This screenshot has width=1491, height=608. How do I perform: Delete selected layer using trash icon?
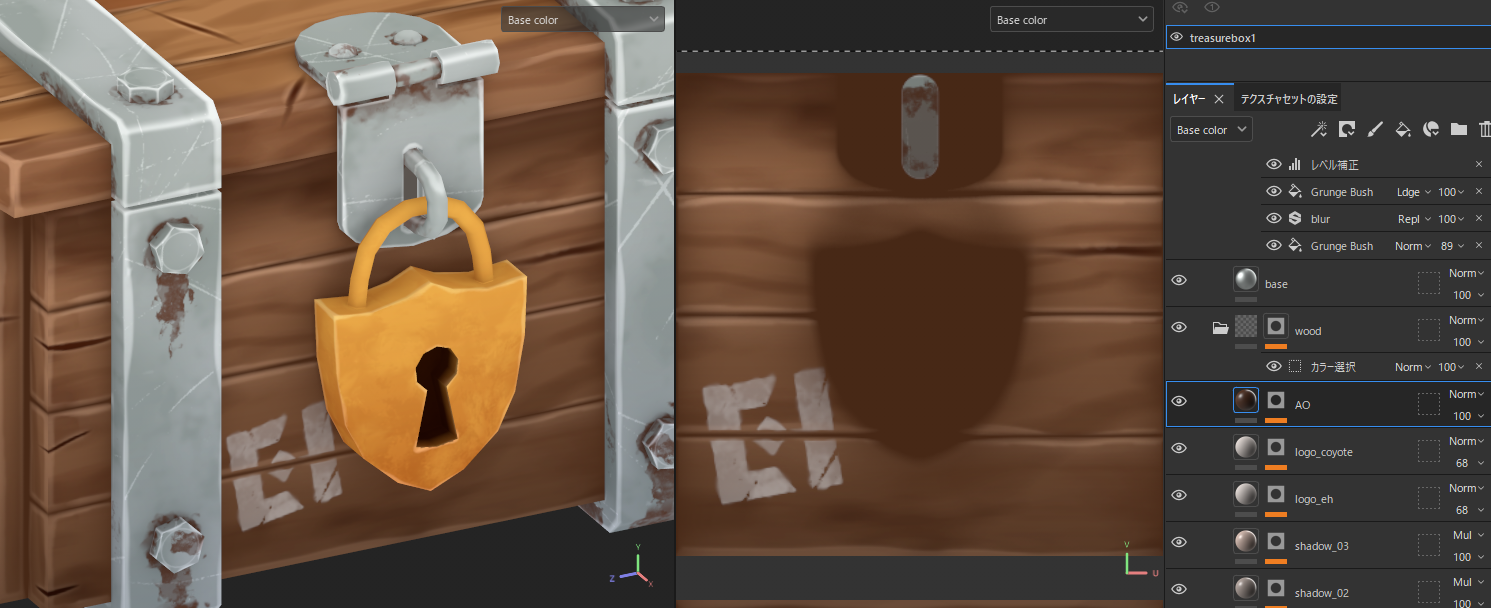click(1484, 129)
